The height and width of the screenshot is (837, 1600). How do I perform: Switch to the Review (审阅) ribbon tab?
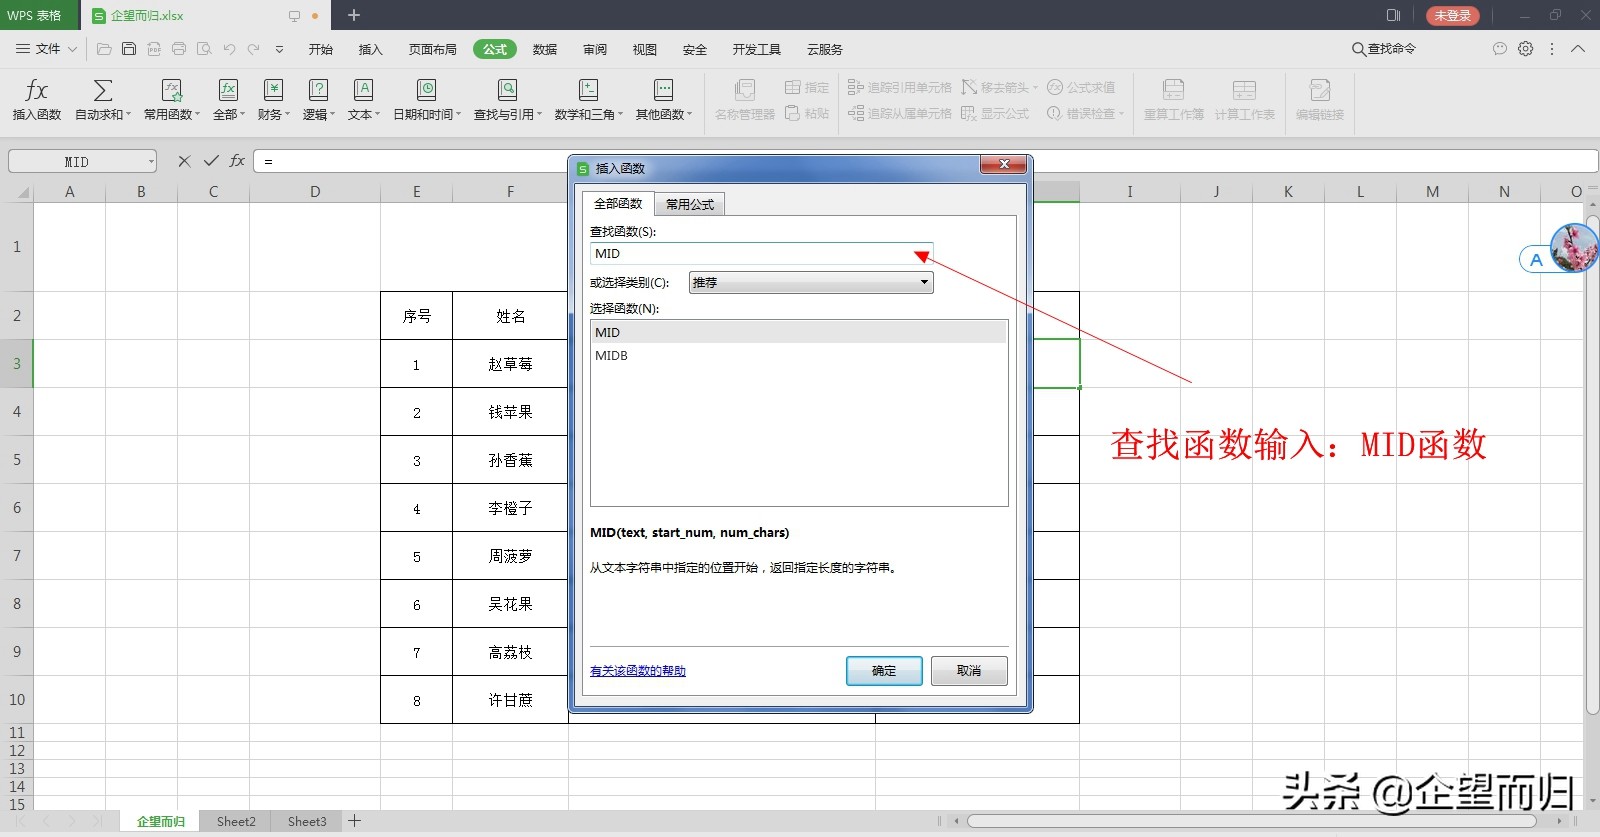pos(595,49)
